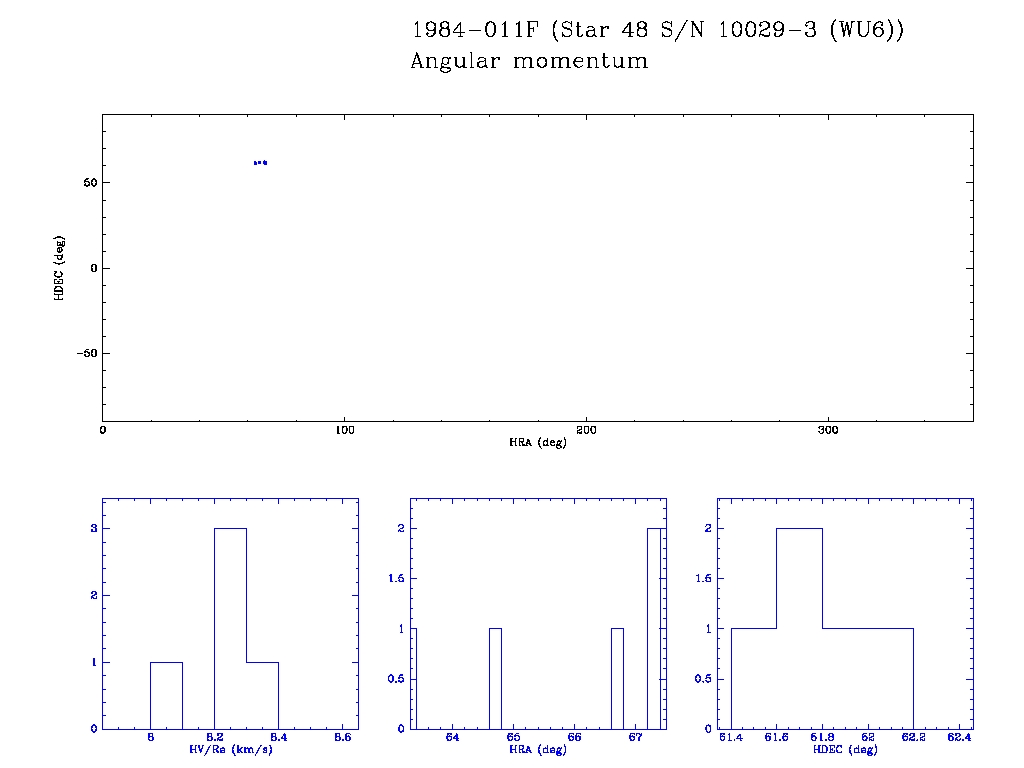Click the 300 tick label on scatter x-axis
The height and width of the screenshot is (768, 1024).
(828, 430)
